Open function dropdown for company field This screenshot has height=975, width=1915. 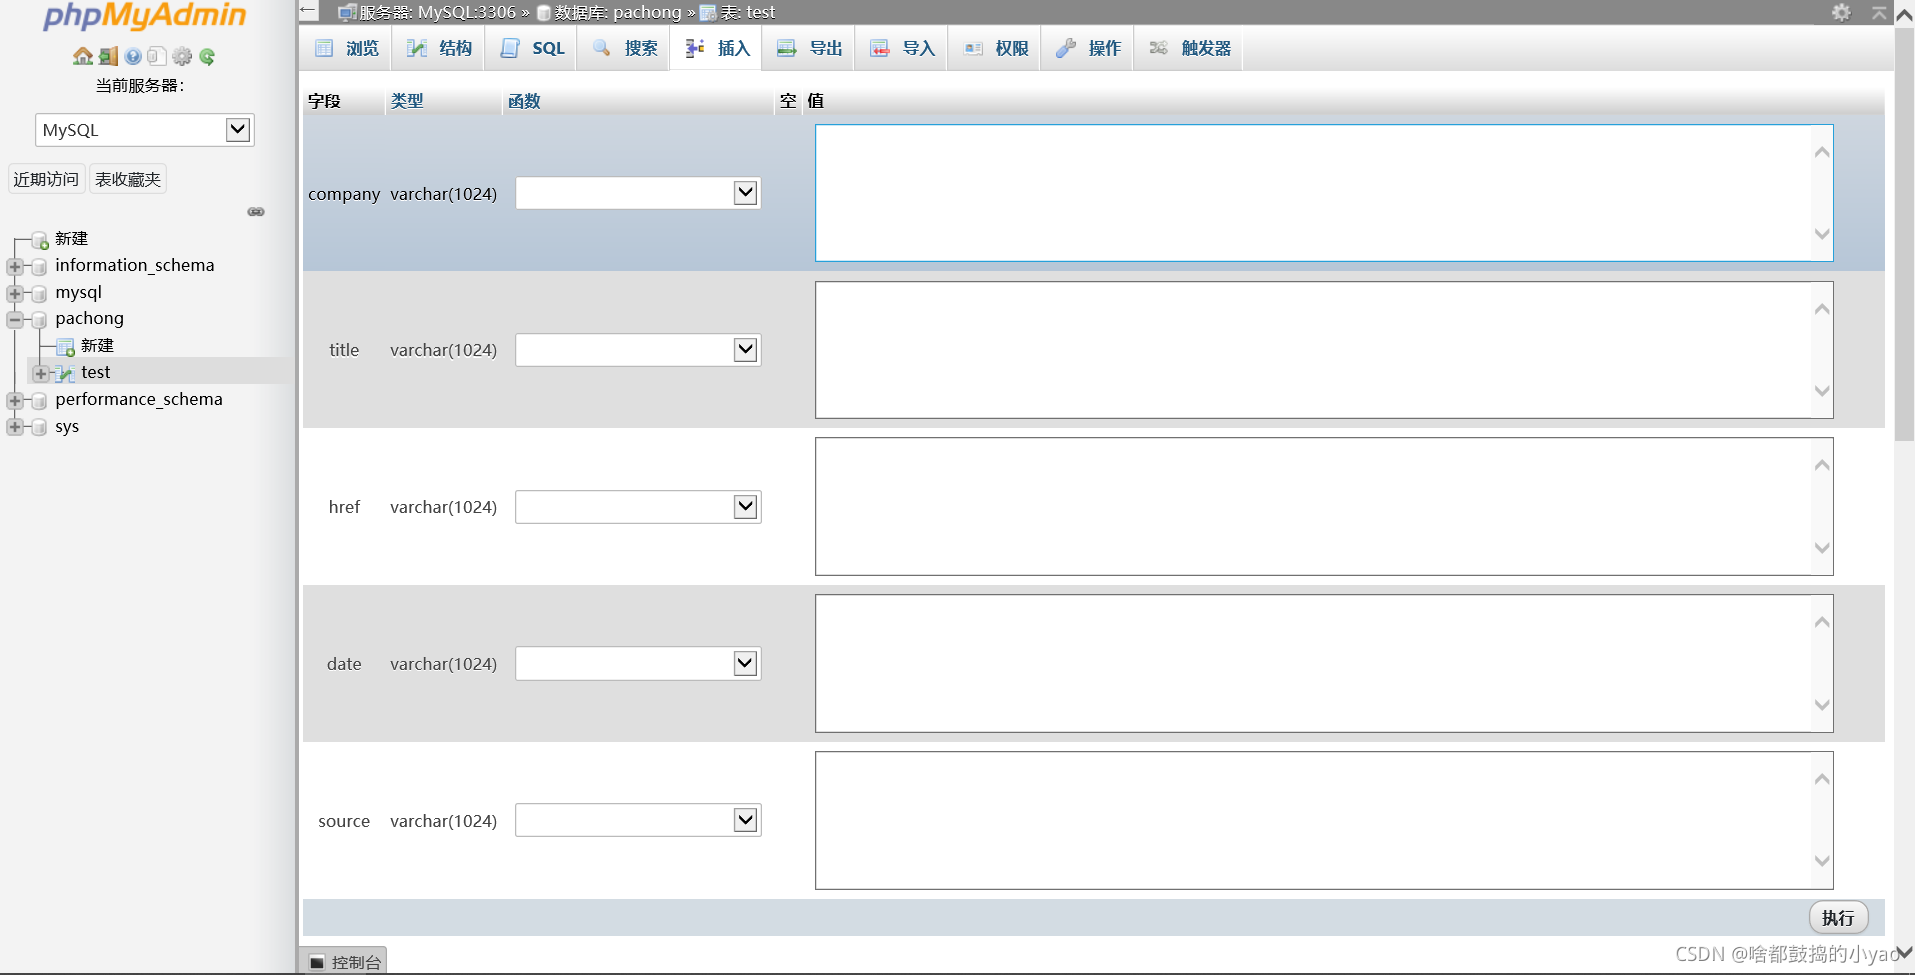click(638, 193)
